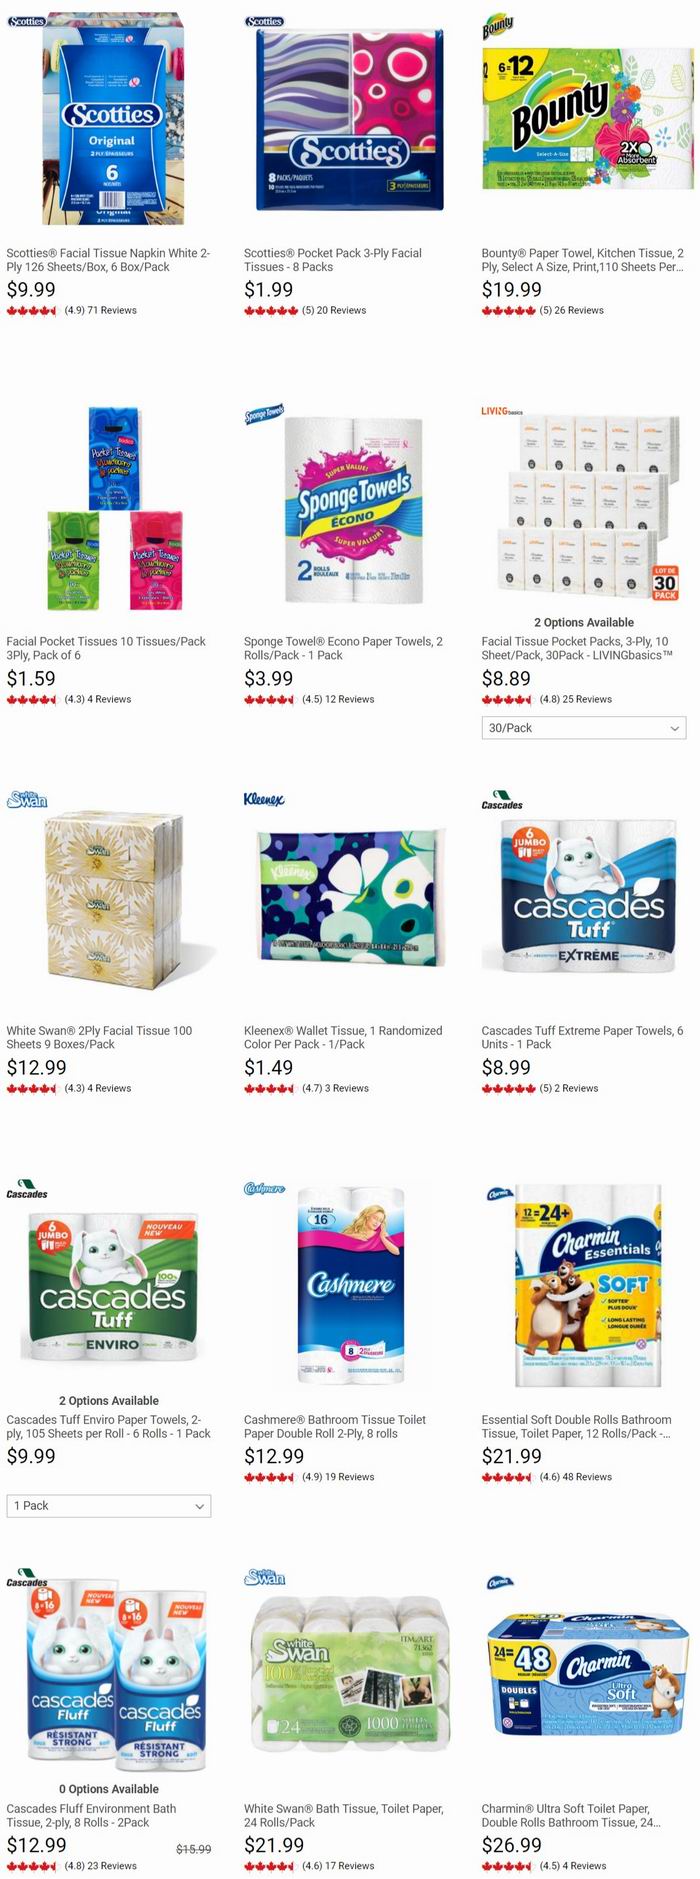Open the 1 Pack options dropdown
The image size is (700, 1879).
[109, 1505]
